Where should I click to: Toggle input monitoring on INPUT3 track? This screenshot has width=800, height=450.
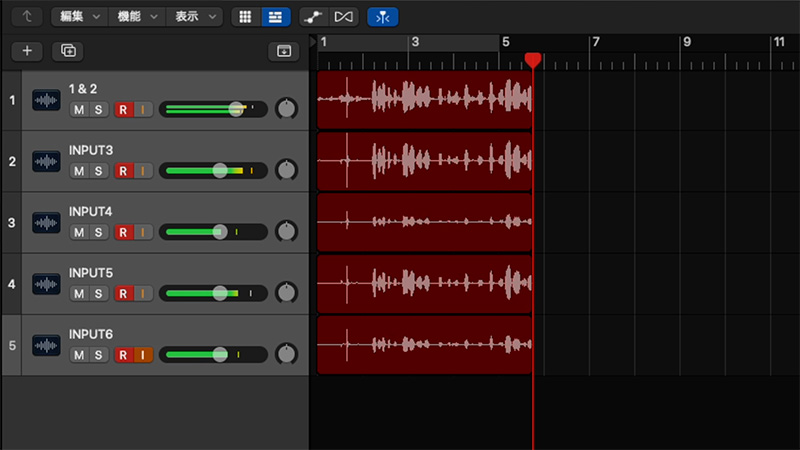(143, 171)
